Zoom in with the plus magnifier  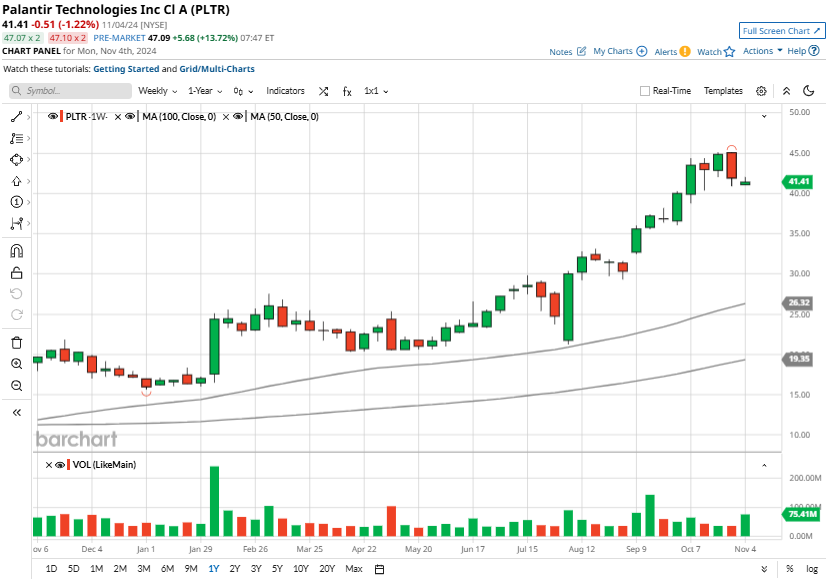pyautogui.click(x=16, y=364)
